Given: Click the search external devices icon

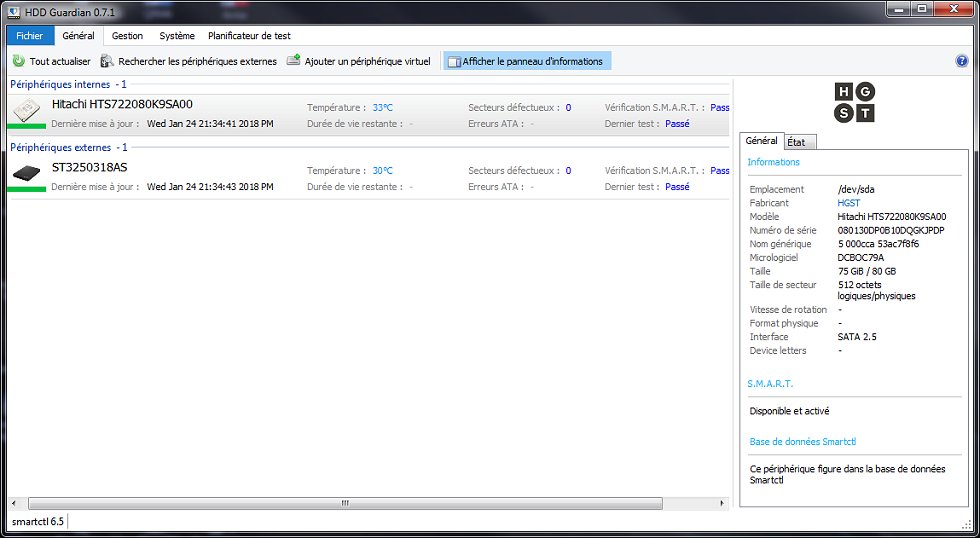Looking at the screenshot, I should tap(107, 61).
